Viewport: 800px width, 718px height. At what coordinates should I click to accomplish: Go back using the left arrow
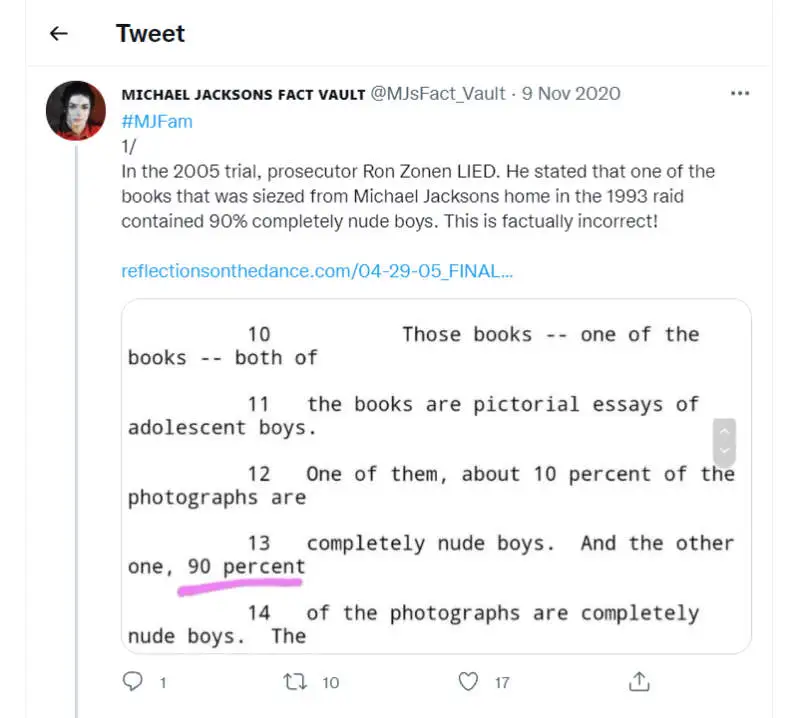[x=59, y=33]
